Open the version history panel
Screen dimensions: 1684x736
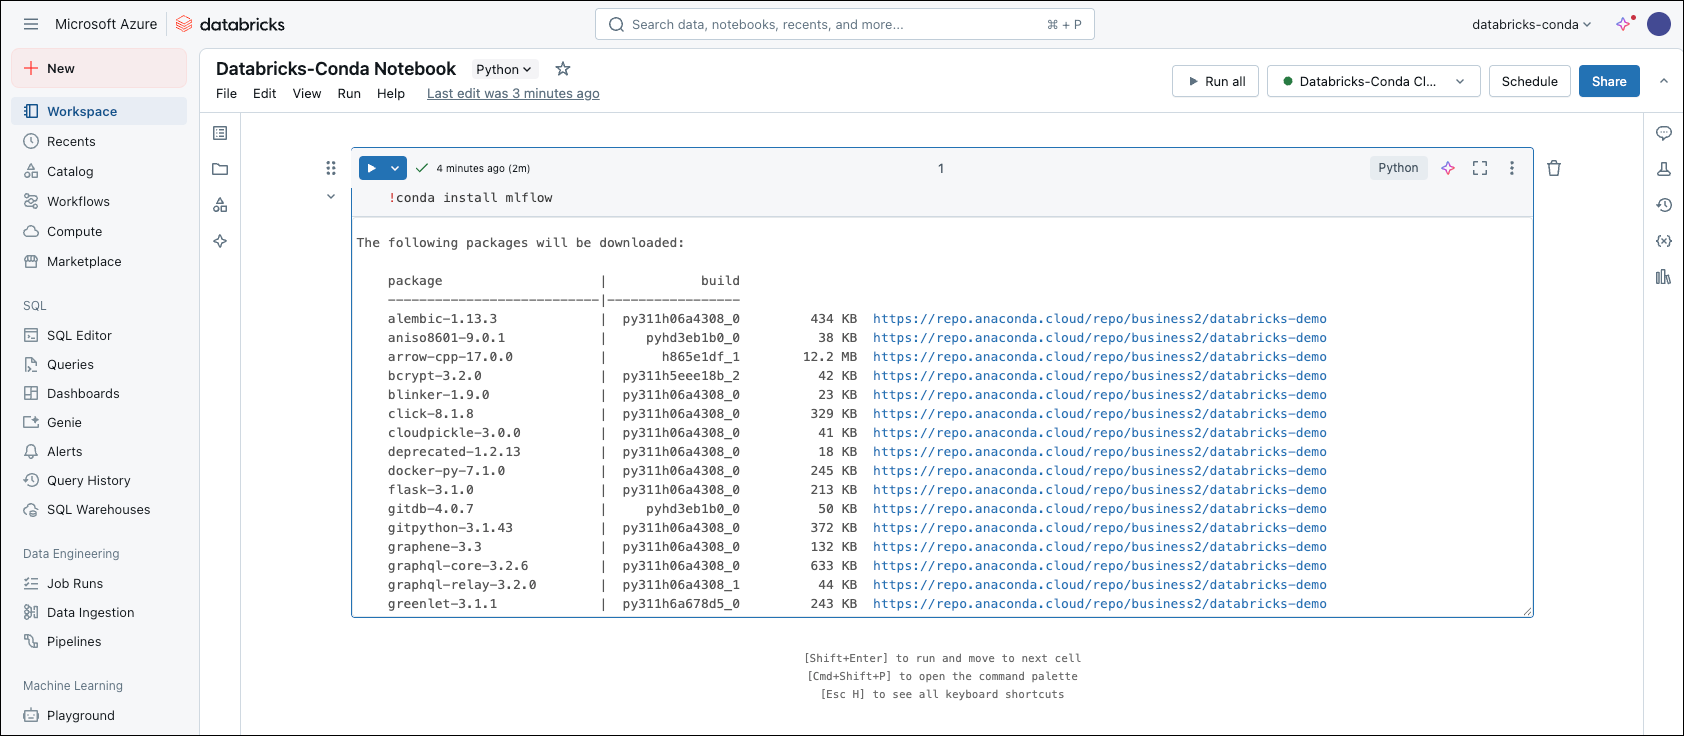click(1664, 205)
